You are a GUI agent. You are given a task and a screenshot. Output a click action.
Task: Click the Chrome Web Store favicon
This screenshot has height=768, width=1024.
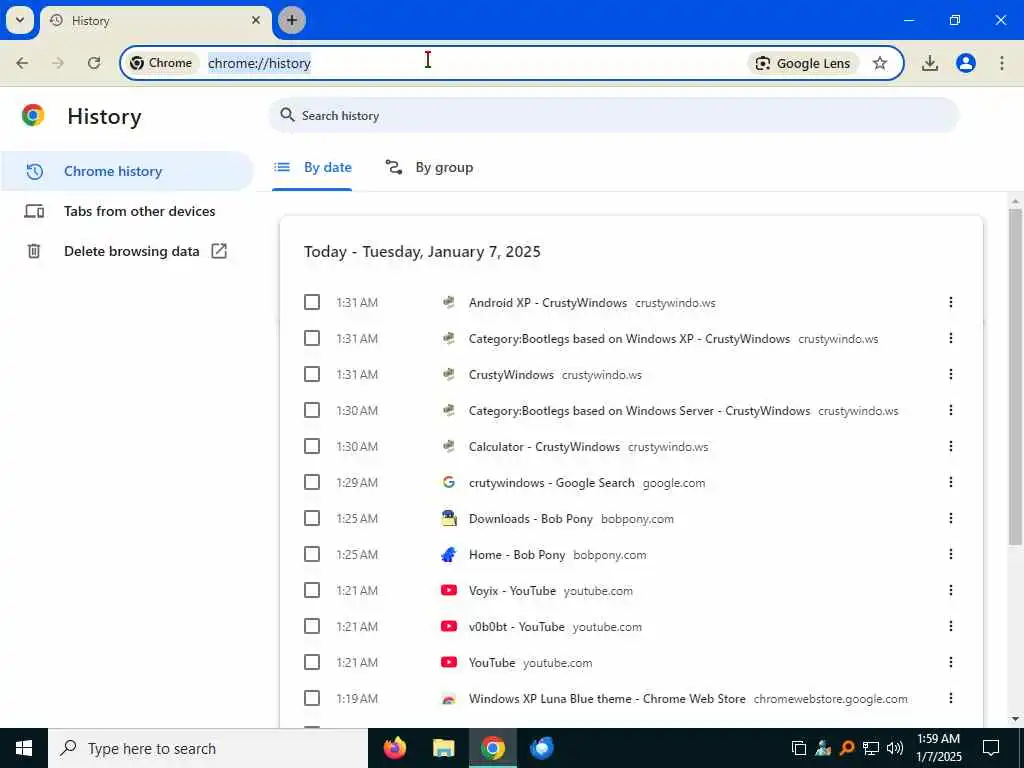point(449,699)
